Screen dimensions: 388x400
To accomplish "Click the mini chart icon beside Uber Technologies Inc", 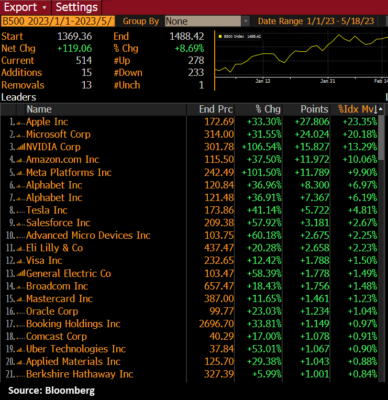I will coord(21,350).
